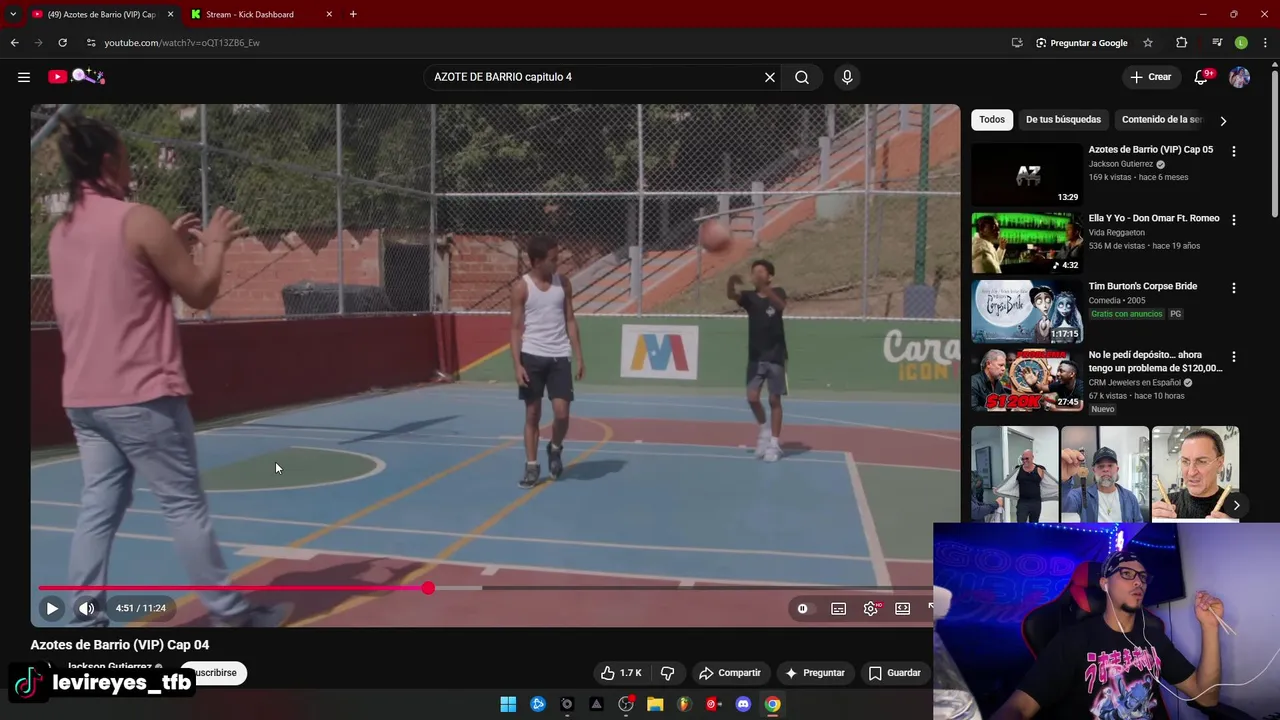Advance the Shorts carousel arrow
Screen dimensions: 1280x720
coord(1236,505)
